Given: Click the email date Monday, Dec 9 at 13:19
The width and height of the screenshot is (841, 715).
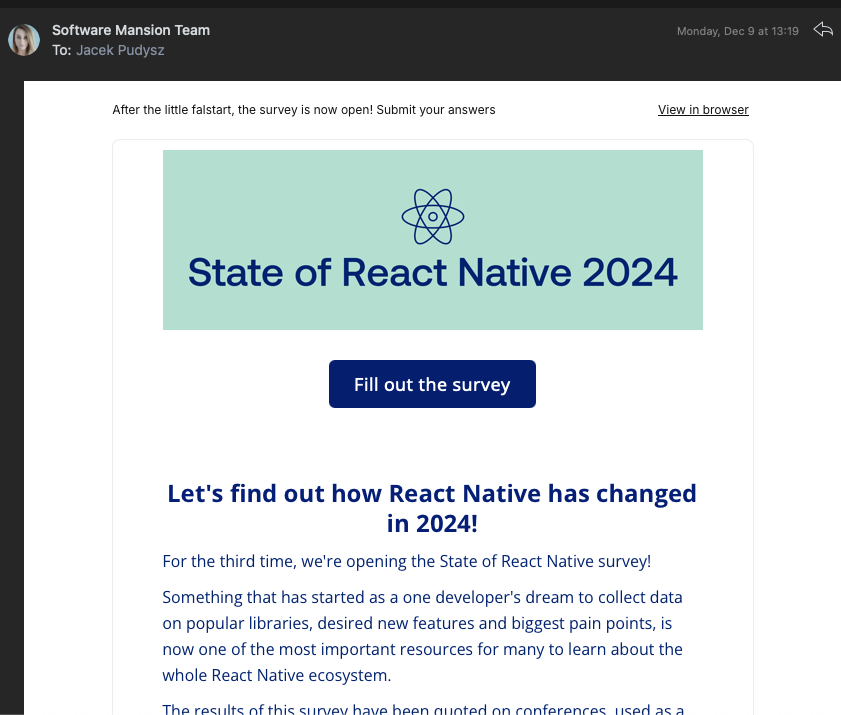Looking at the screenshot, I should (x=737, y=31).
